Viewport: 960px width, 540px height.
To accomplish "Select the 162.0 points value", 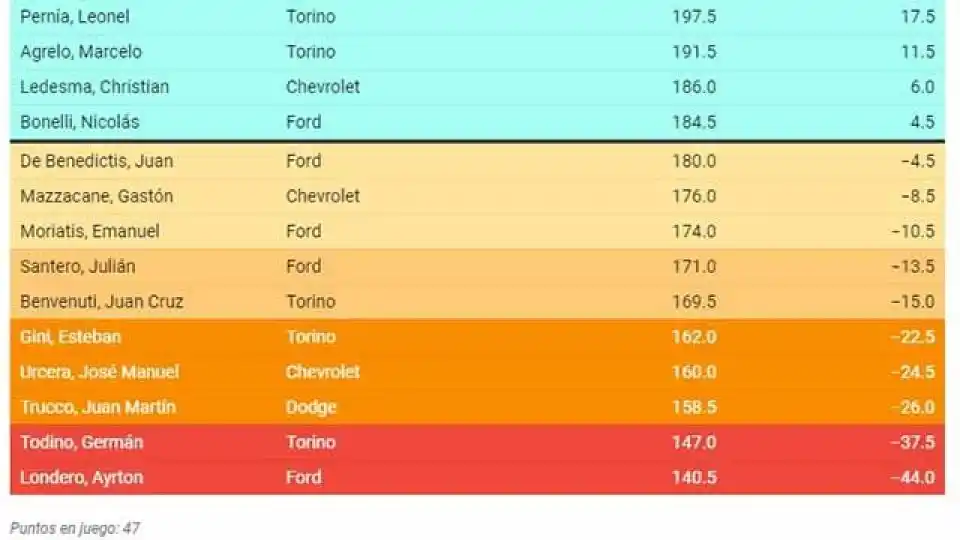I will click(x=694, y=337).
